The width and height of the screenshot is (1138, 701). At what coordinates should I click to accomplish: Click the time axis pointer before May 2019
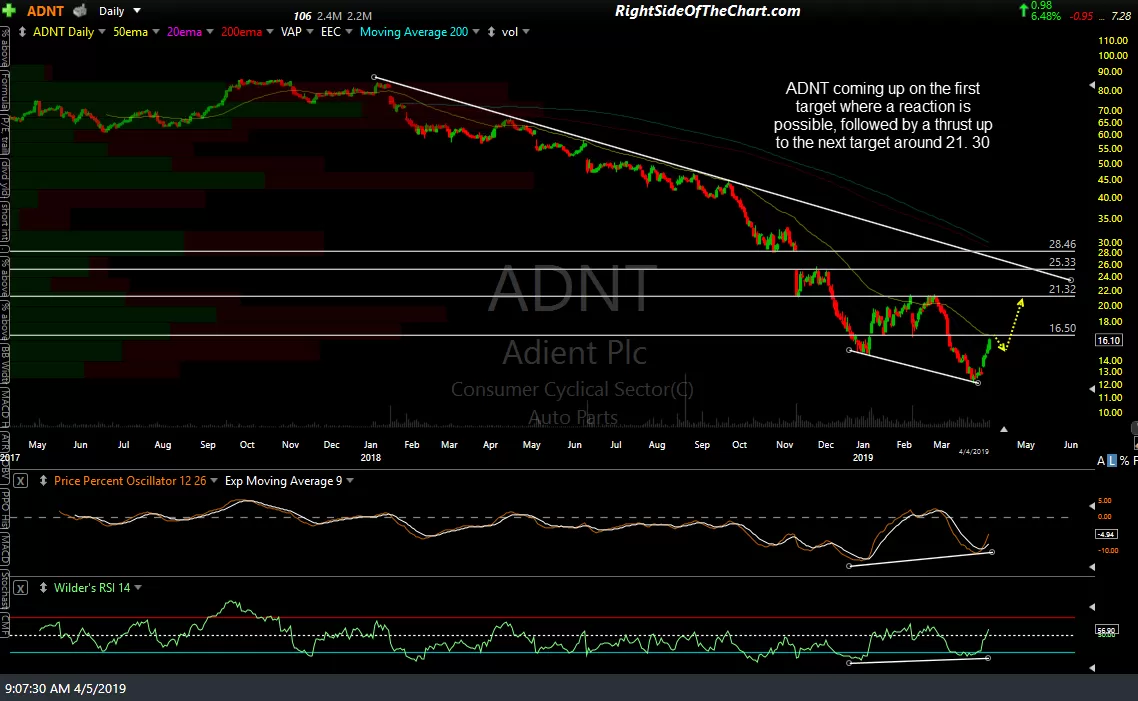[1004, 430]
